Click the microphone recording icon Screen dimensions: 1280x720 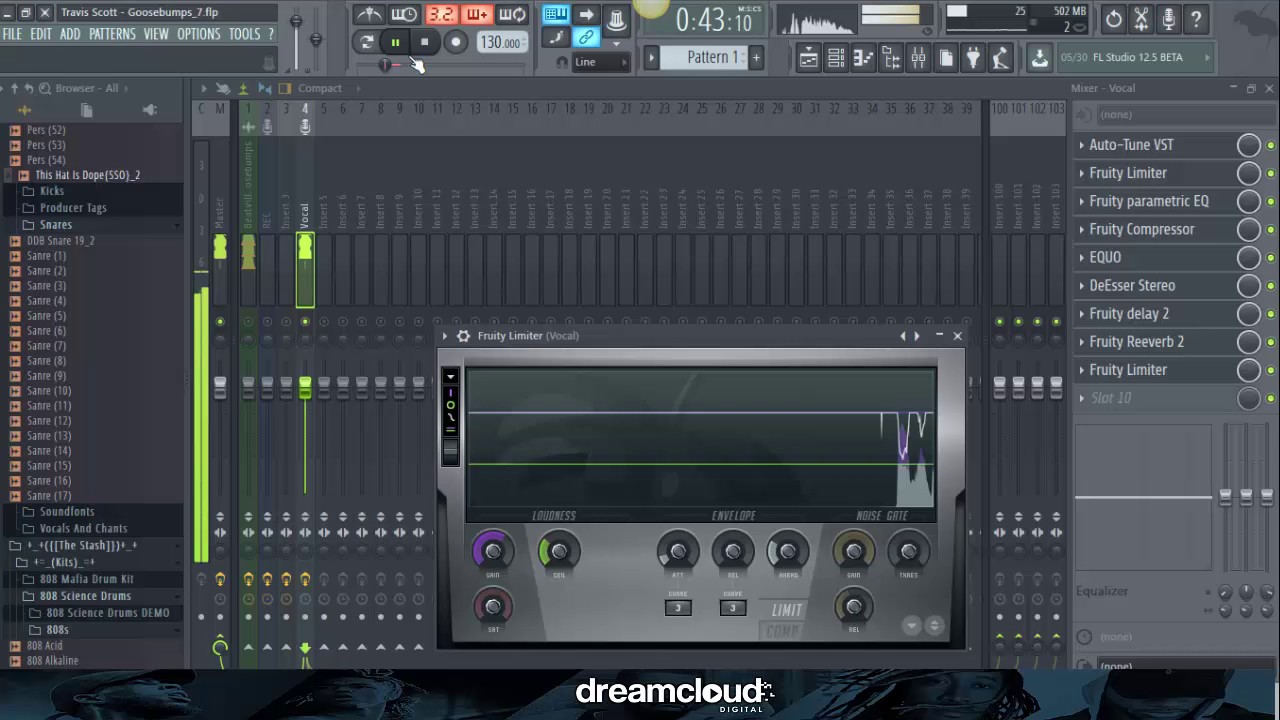1168,19
